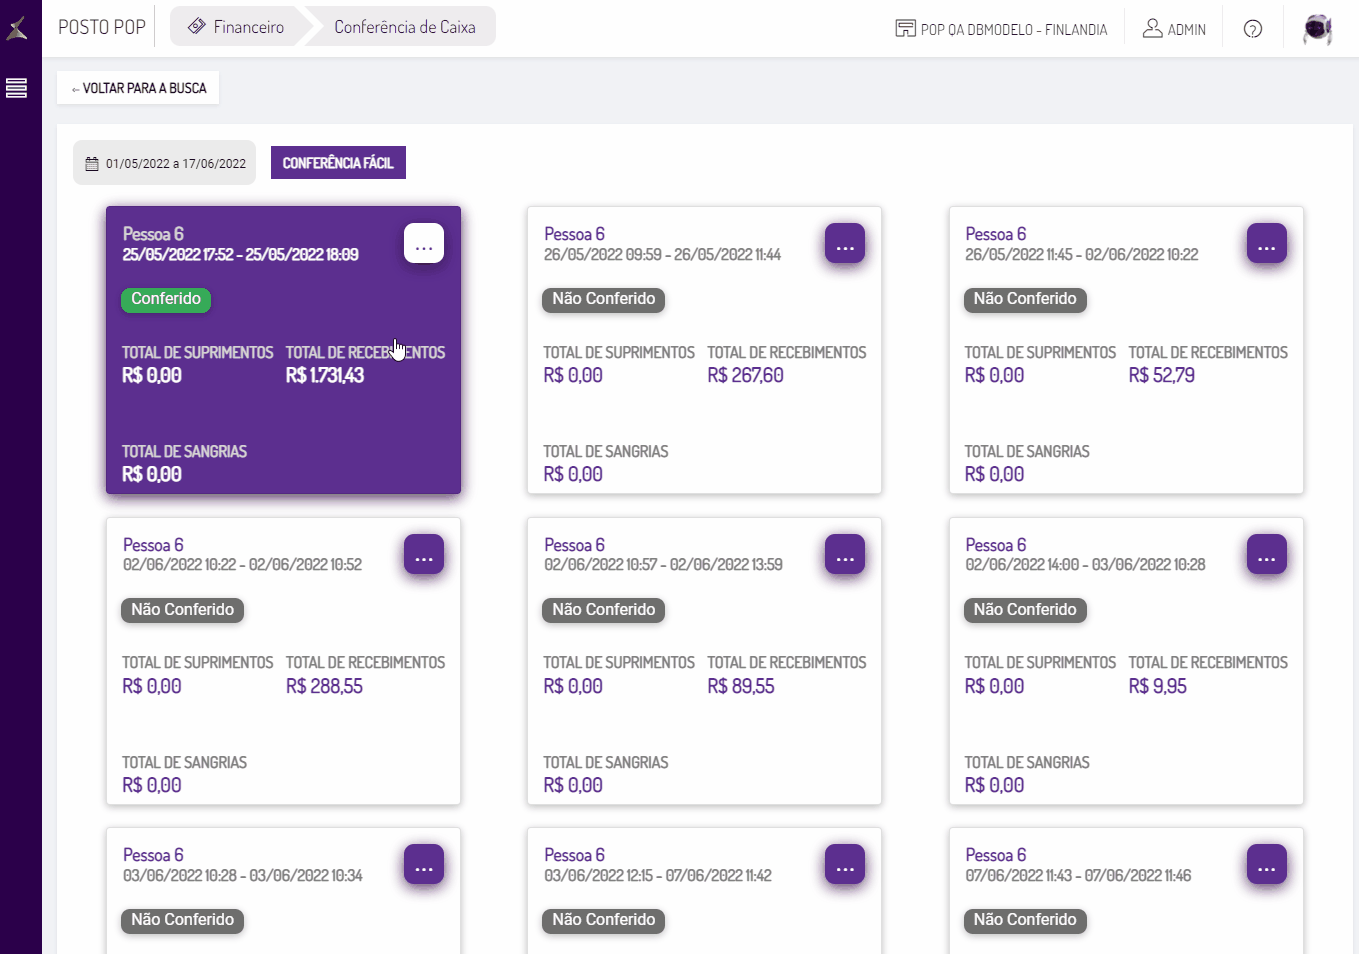The width and height of the screenshot is (1359, 954).
Task: Select the Financeiro breadcrumb tab
Action: (x=237, y=27)
